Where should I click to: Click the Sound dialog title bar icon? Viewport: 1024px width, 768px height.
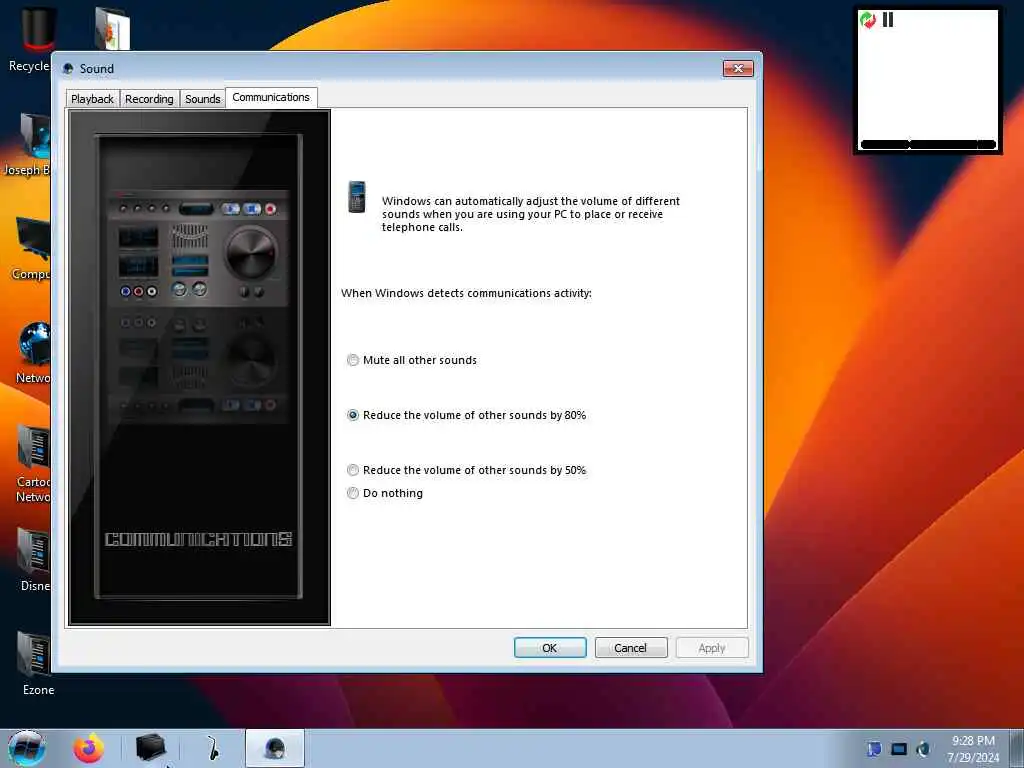tap(68, 69)
